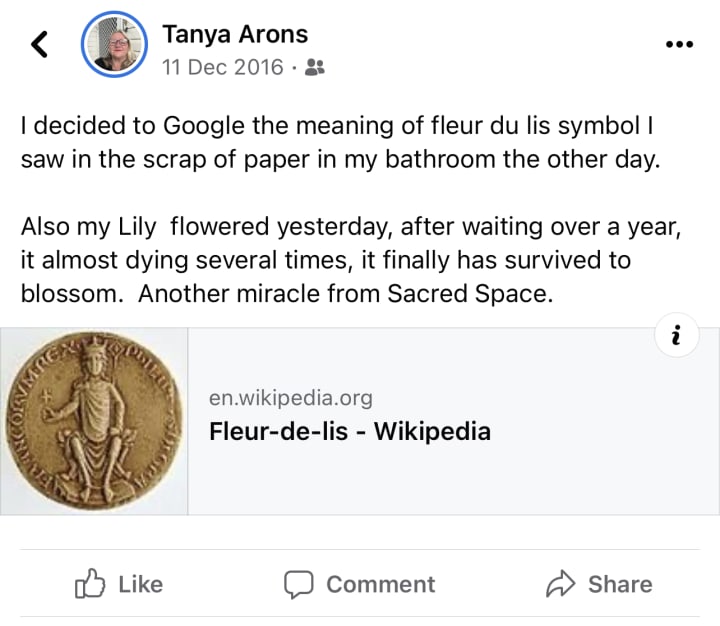720x626 pixels.
Task: Open the three-dot post options menu
Action: (678, 44)
